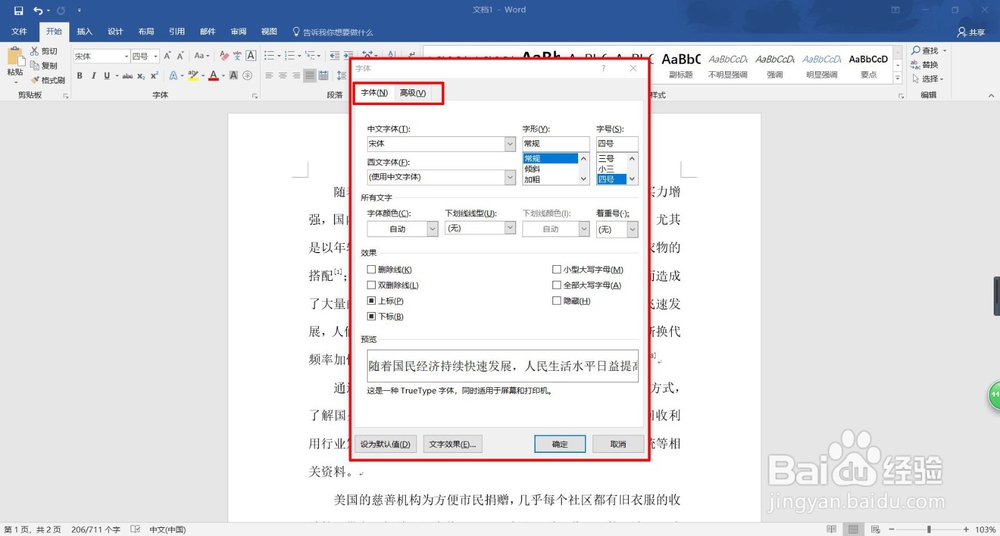Check the 删除线(K) strikethrough checkbox

[371, 270]
